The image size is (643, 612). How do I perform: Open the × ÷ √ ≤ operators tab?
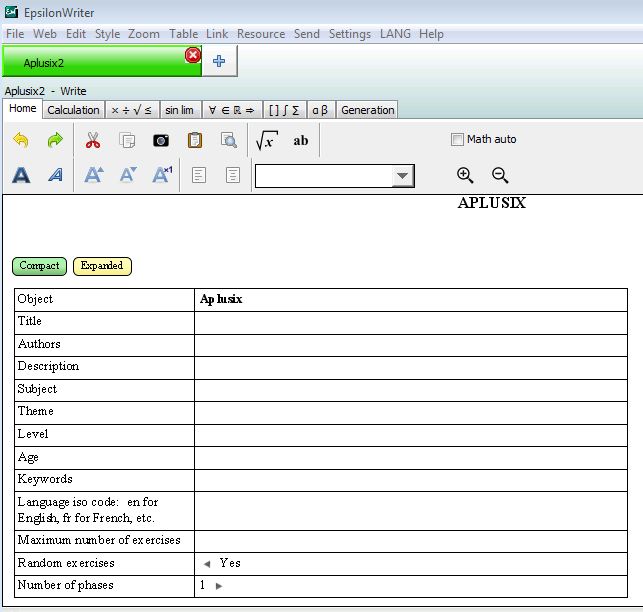(132, 110)
